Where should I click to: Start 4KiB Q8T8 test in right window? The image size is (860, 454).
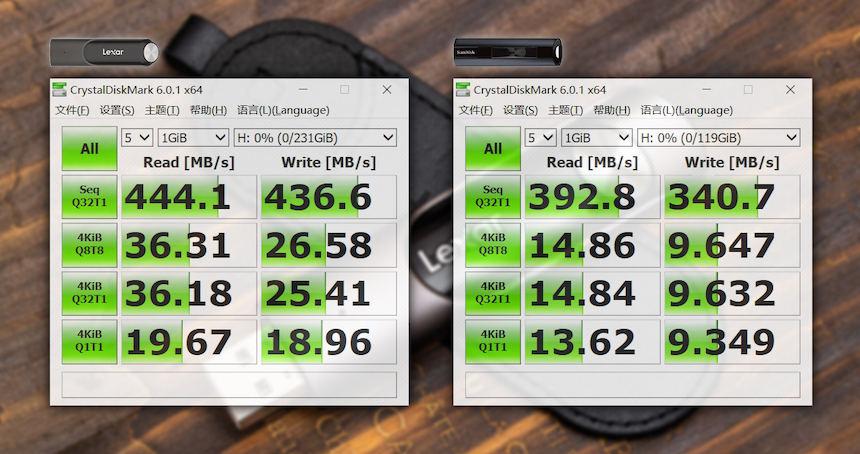pos(493,245)
